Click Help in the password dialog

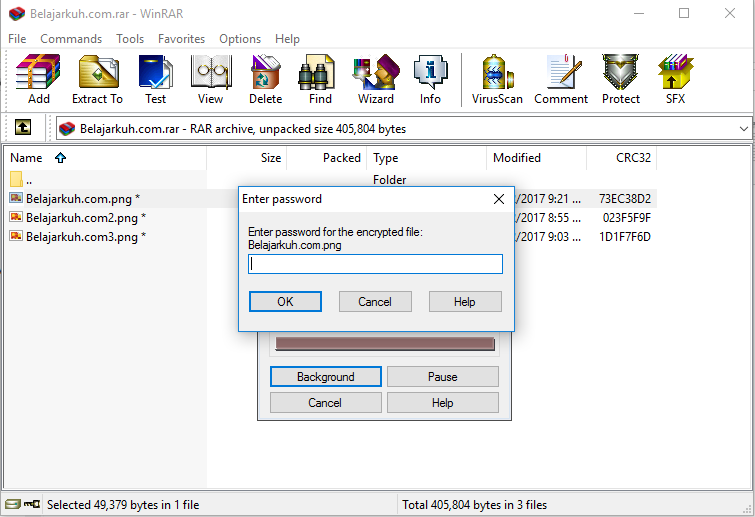[465, 301]
